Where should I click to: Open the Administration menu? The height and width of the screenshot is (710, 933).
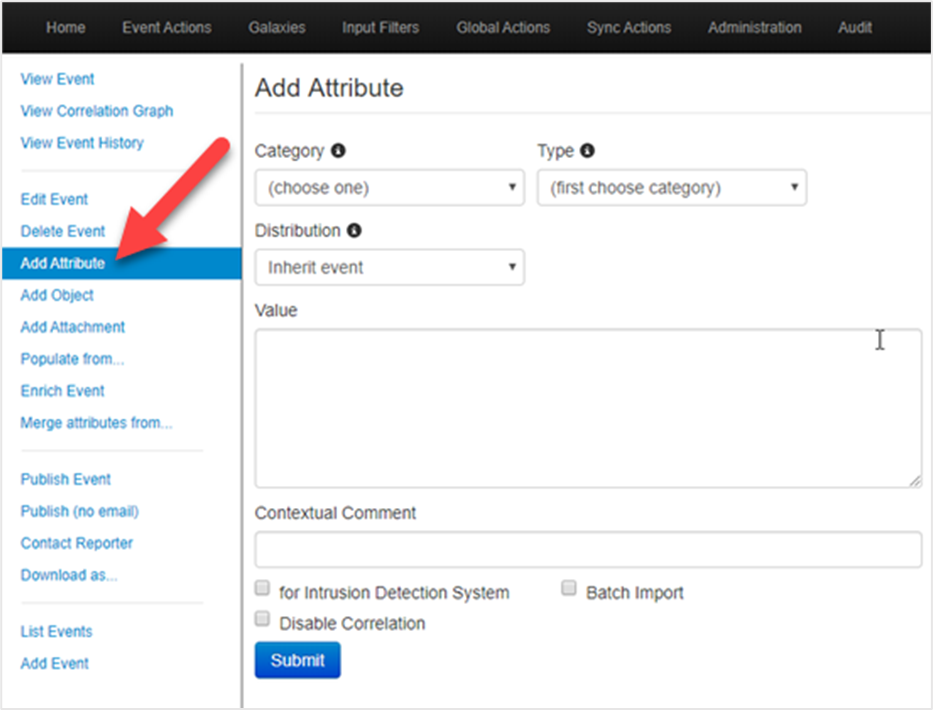pos(754,27)
